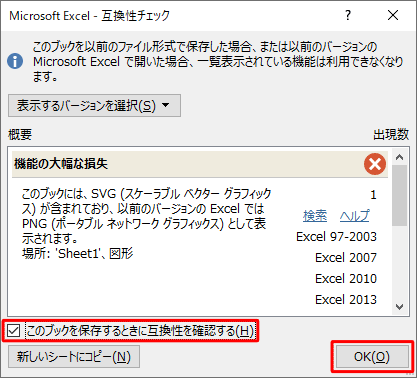The image size is (417, 378).
Task: Click the scrollbar up arrow
Action: point(399,157)
